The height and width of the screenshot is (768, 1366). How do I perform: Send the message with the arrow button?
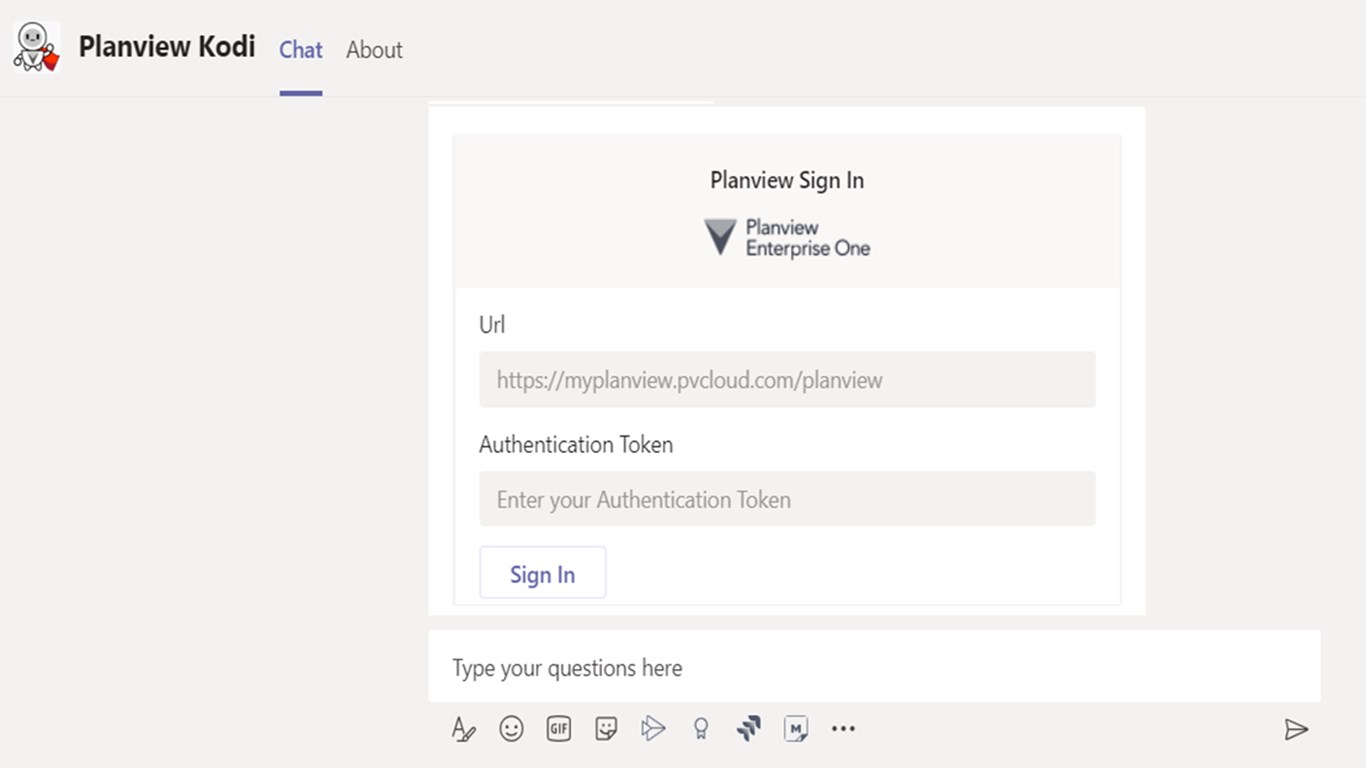(1296, 729)
